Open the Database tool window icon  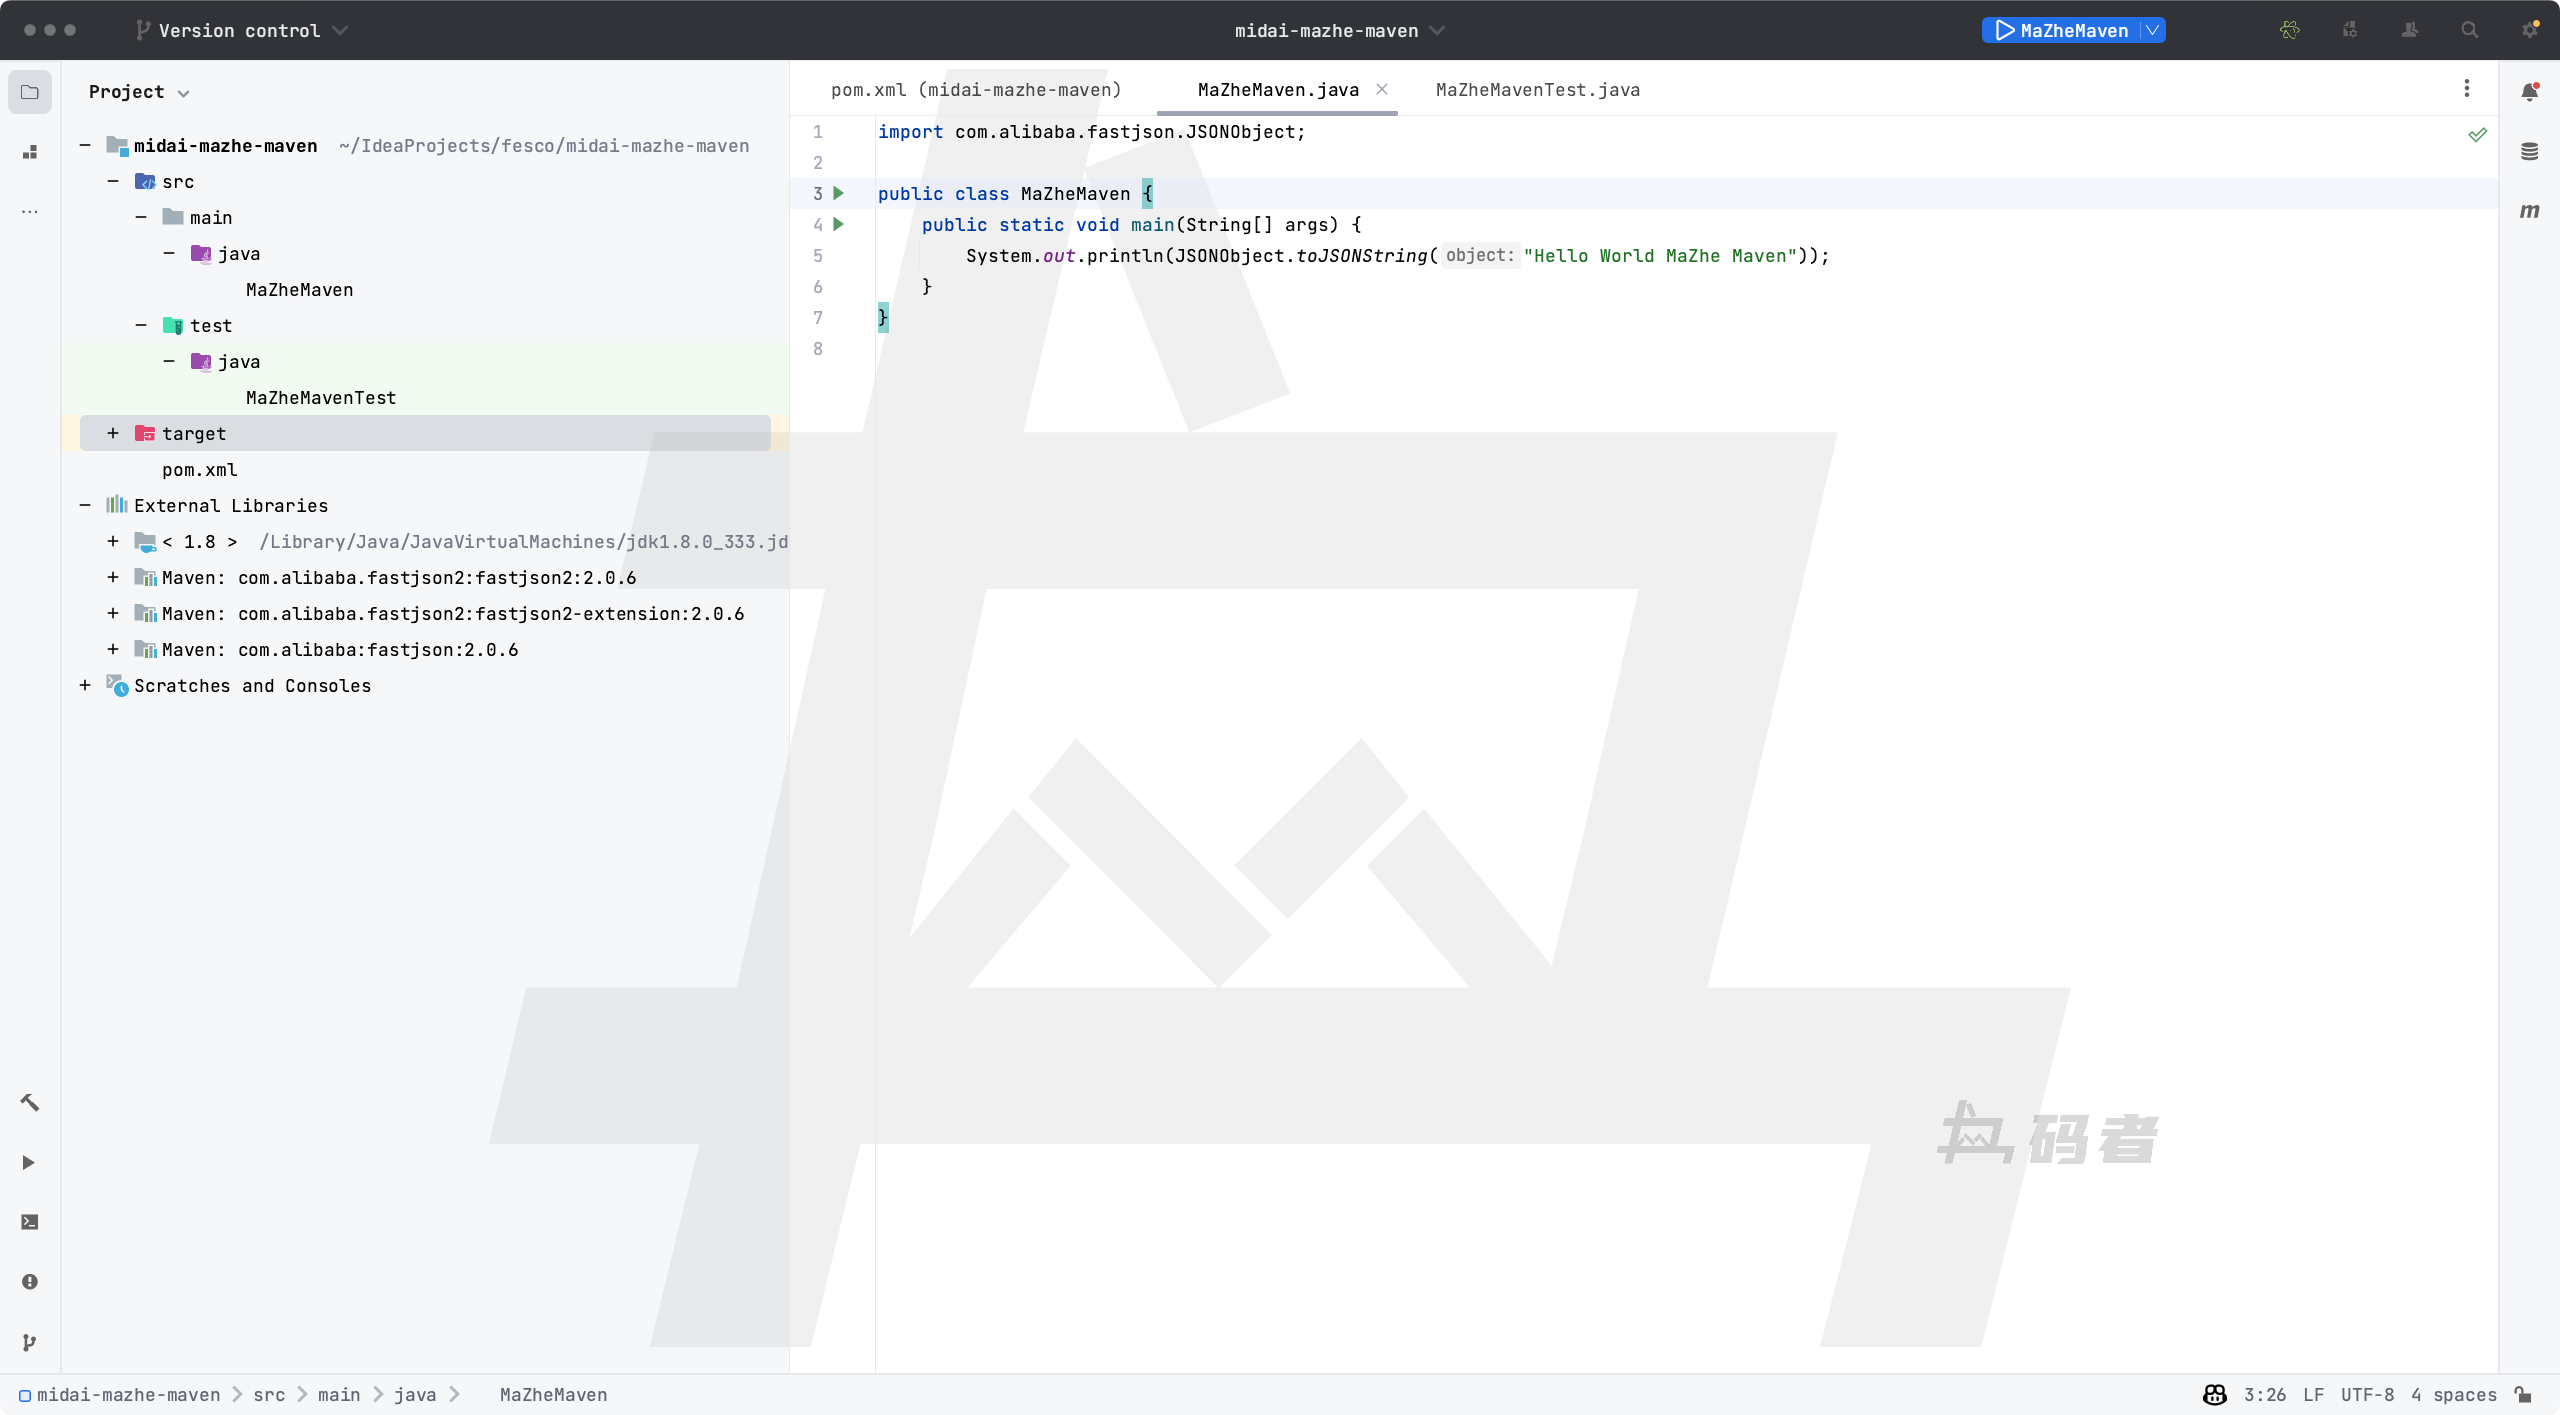coord(2529,152)
